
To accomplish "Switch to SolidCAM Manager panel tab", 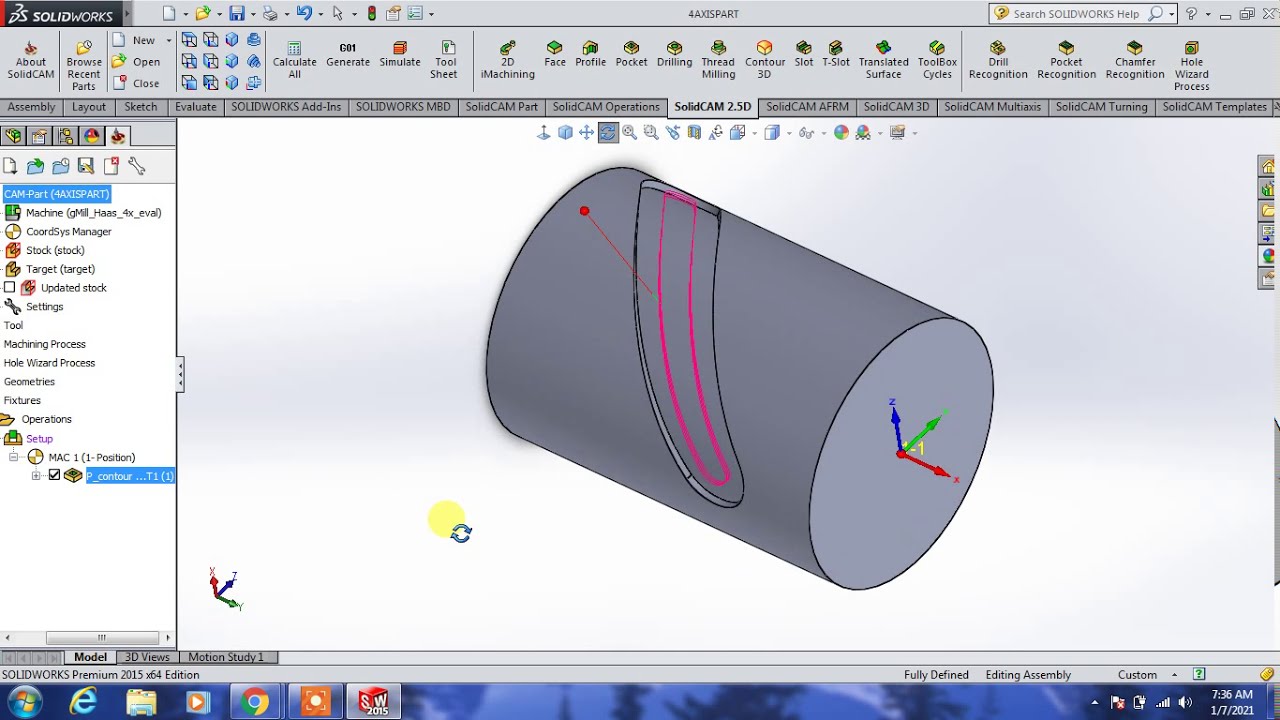I will (x=118, y=136).
